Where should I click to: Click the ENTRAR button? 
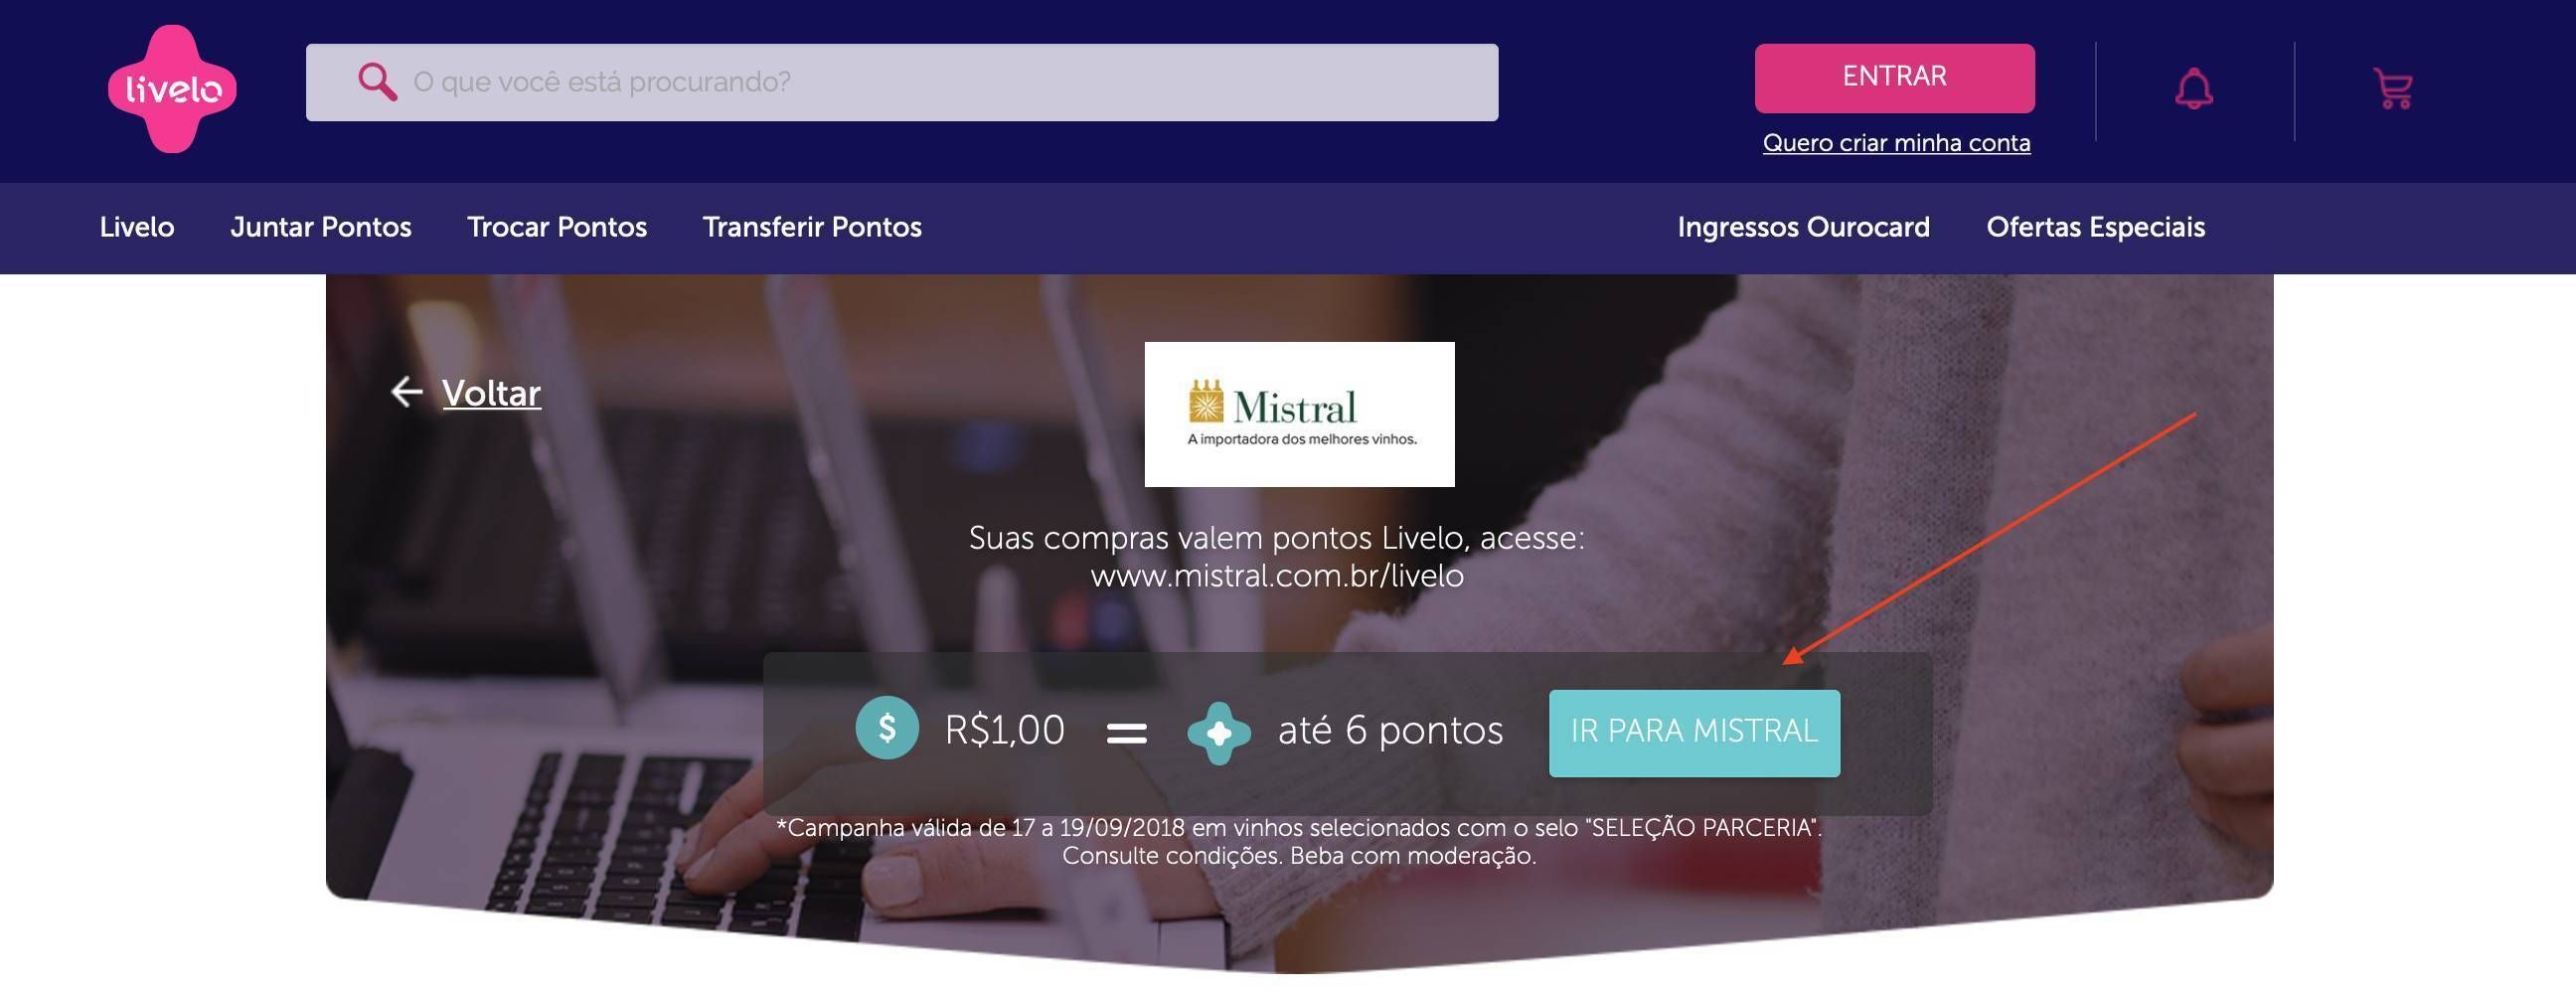(1894, 78)
